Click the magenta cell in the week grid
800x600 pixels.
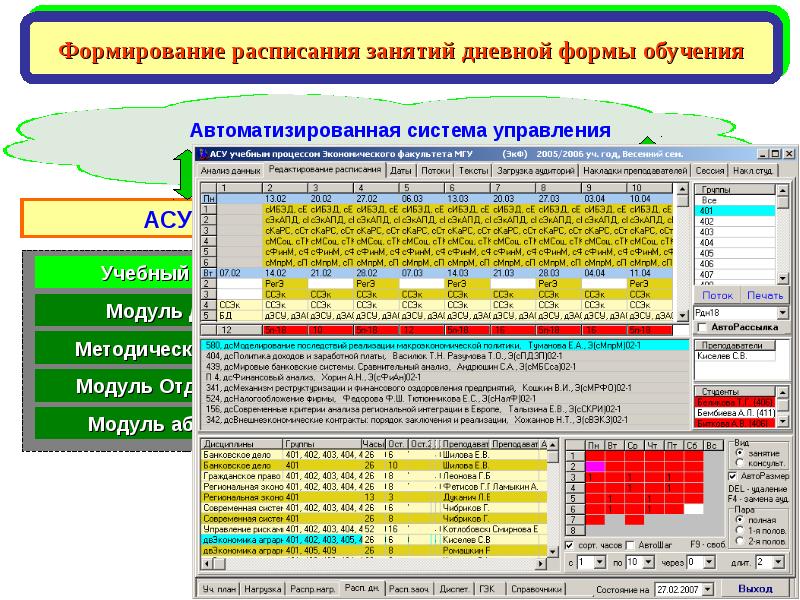[x=596, y=465]
